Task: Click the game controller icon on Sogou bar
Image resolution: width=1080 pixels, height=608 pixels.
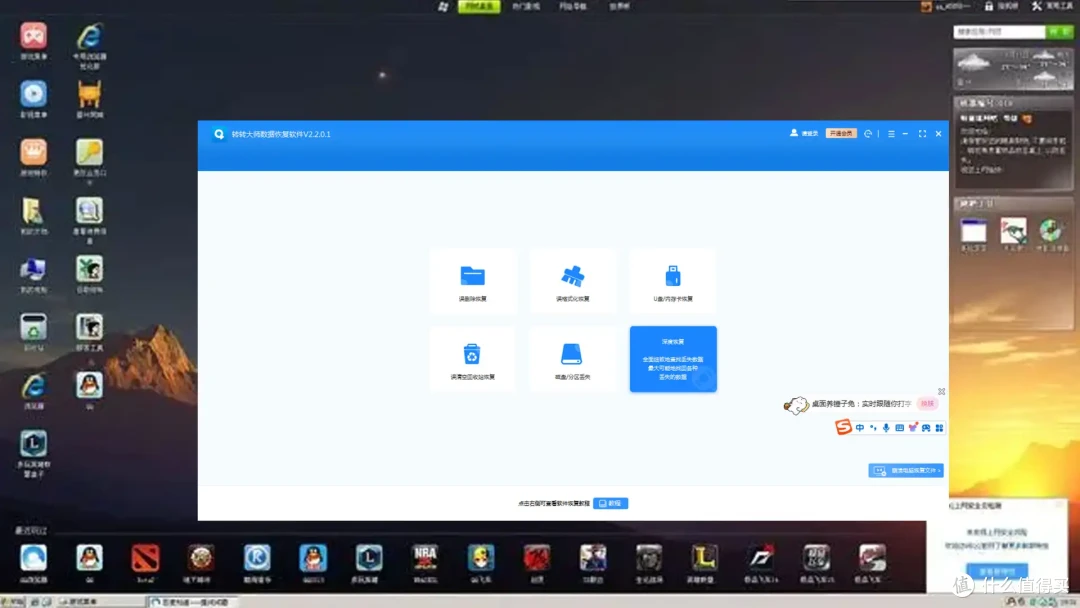Action: pos(926,428)
